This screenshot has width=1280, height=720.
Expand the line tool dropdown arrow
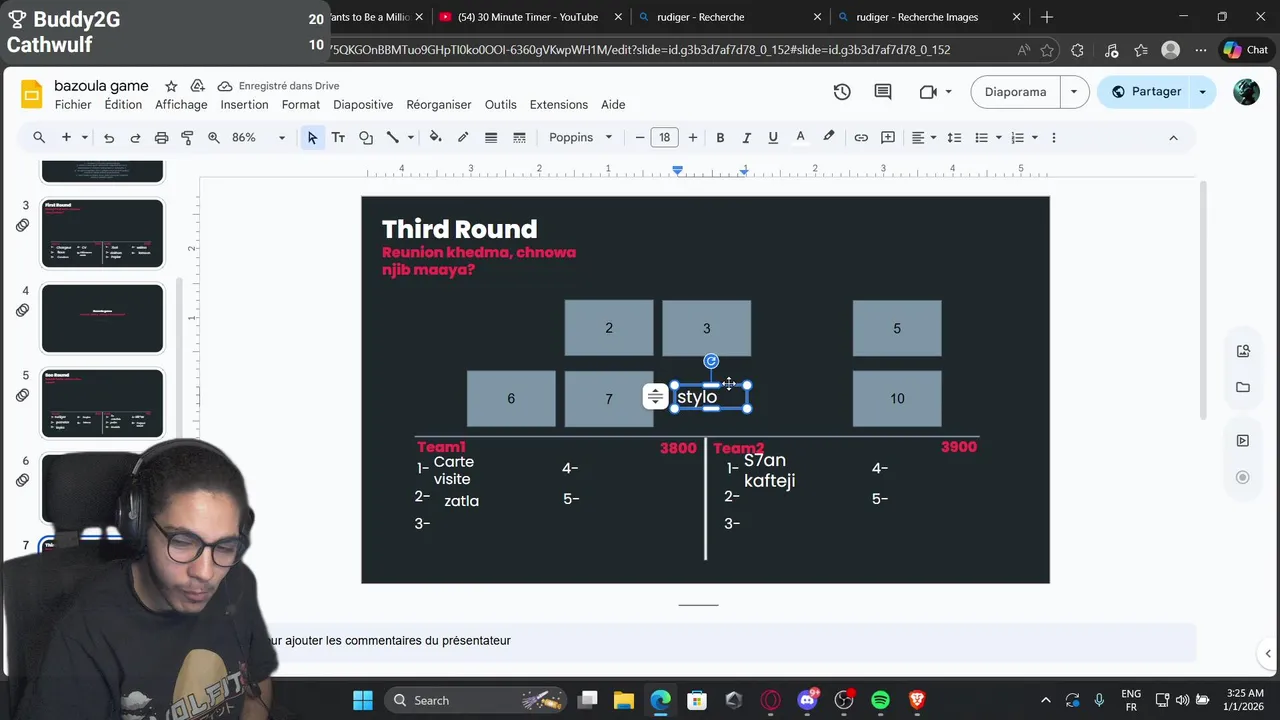(x=410, y=137)
